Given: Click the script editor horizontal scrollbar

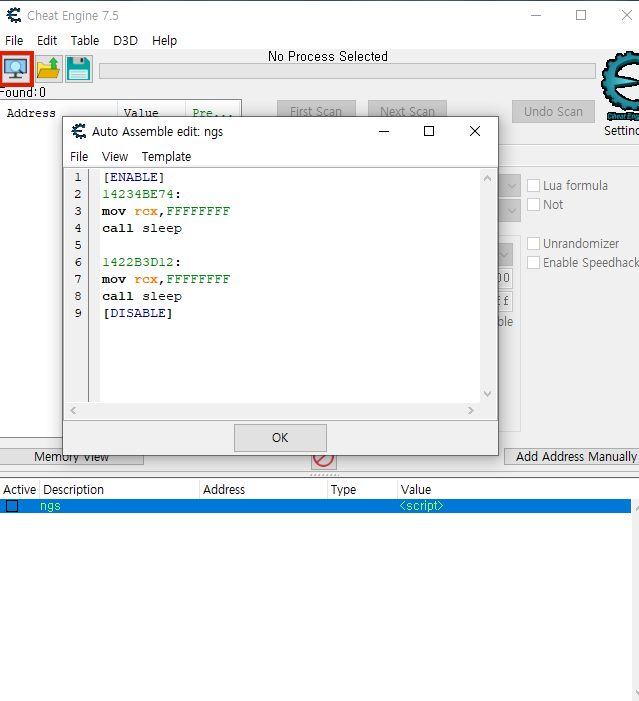Looking at the screenshot, I should [271, 411].
